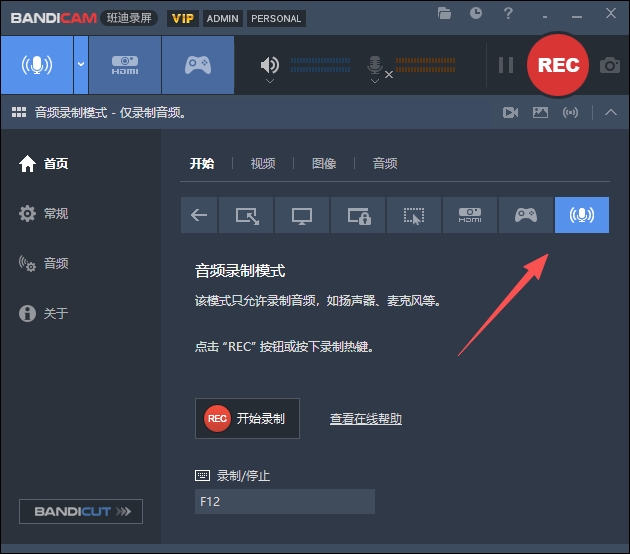Screen dimensions: 630x554
Task: Click the BANDICAM logo
Action: coord(53,18)
